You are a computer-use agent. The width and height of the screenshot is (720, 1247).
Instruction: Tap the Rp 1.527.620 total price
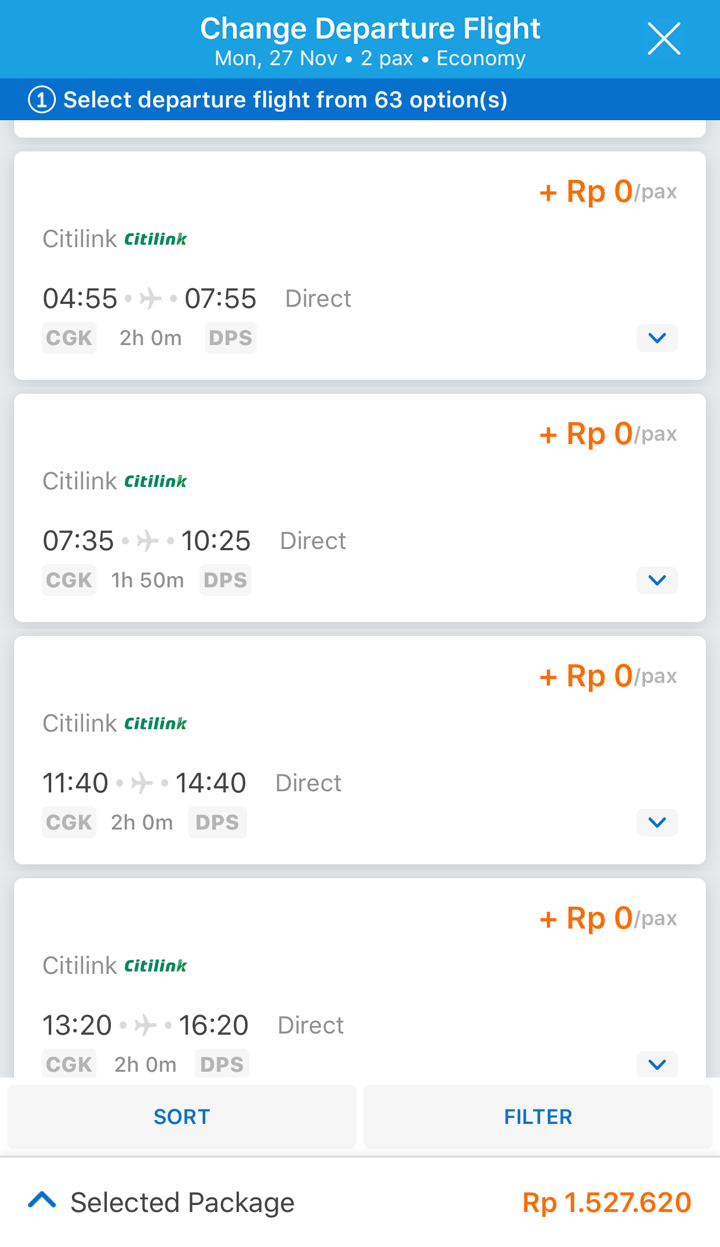point(606,1202)
